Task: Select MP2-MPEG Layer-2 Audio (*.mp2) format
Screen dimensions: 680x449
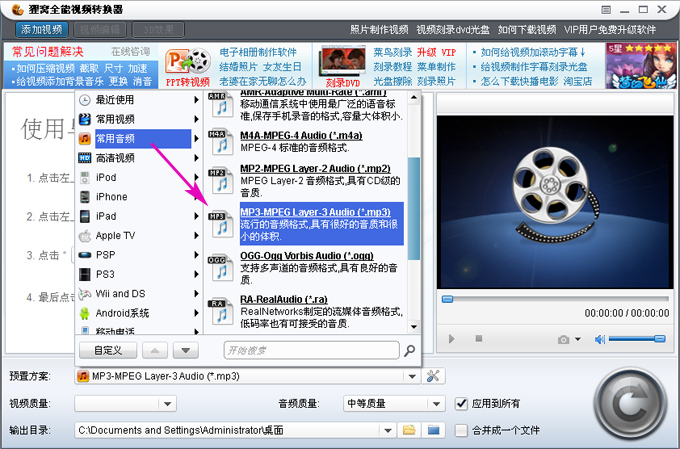Action: pyautogui.click(x=315, y=168)
